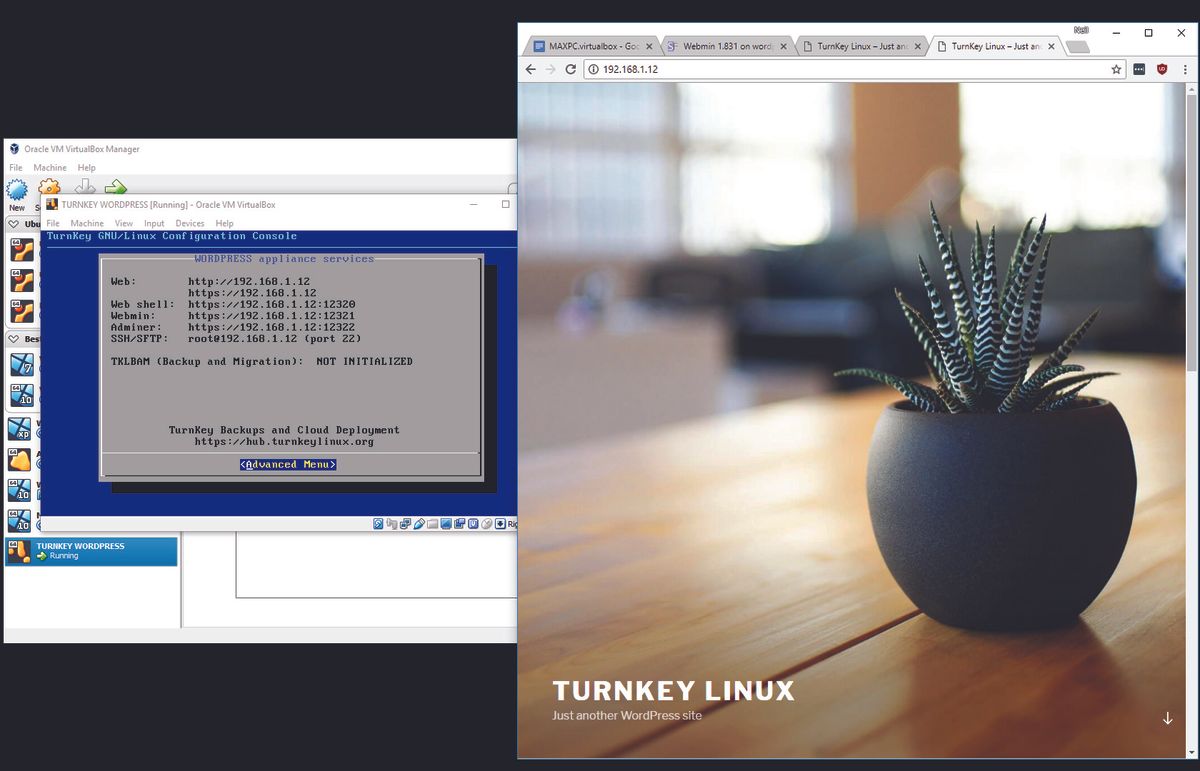Open site info via the circled-i dropdown

tap(592, 70)
